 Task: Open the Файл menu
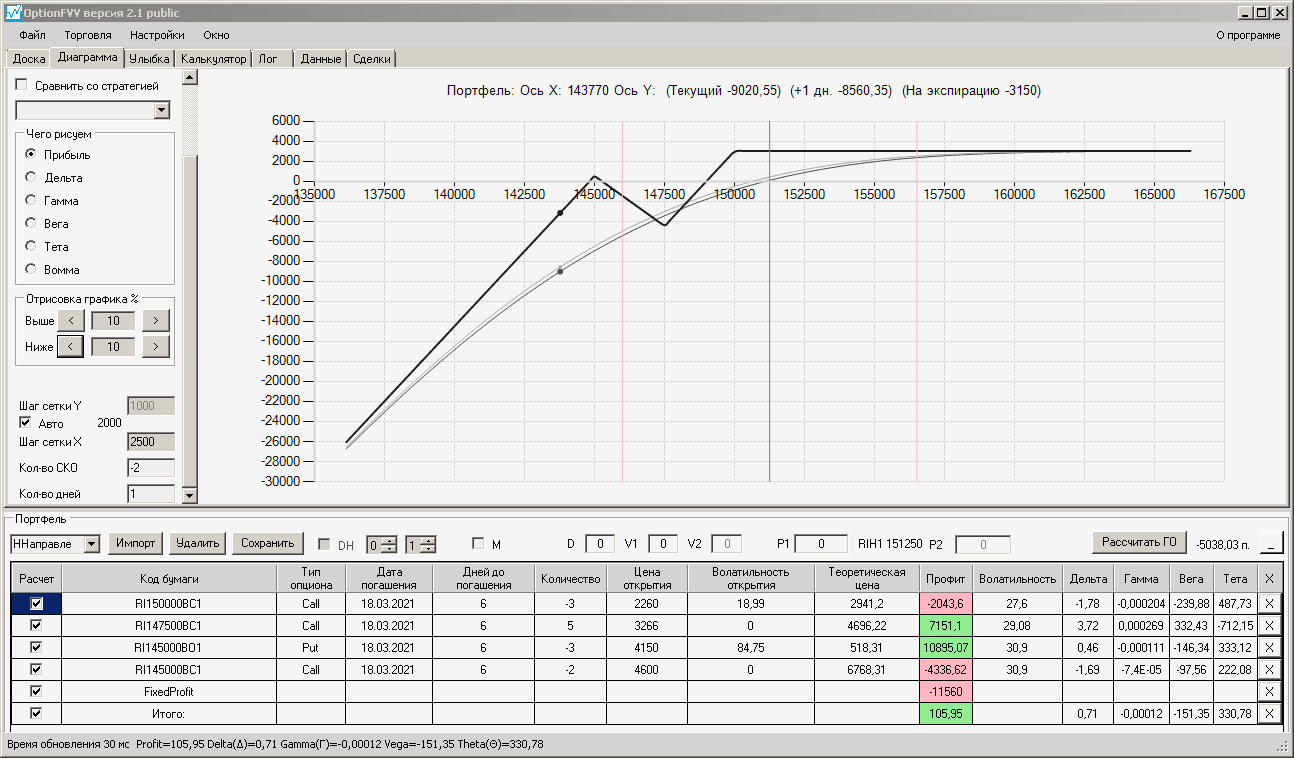click(32, 35)
